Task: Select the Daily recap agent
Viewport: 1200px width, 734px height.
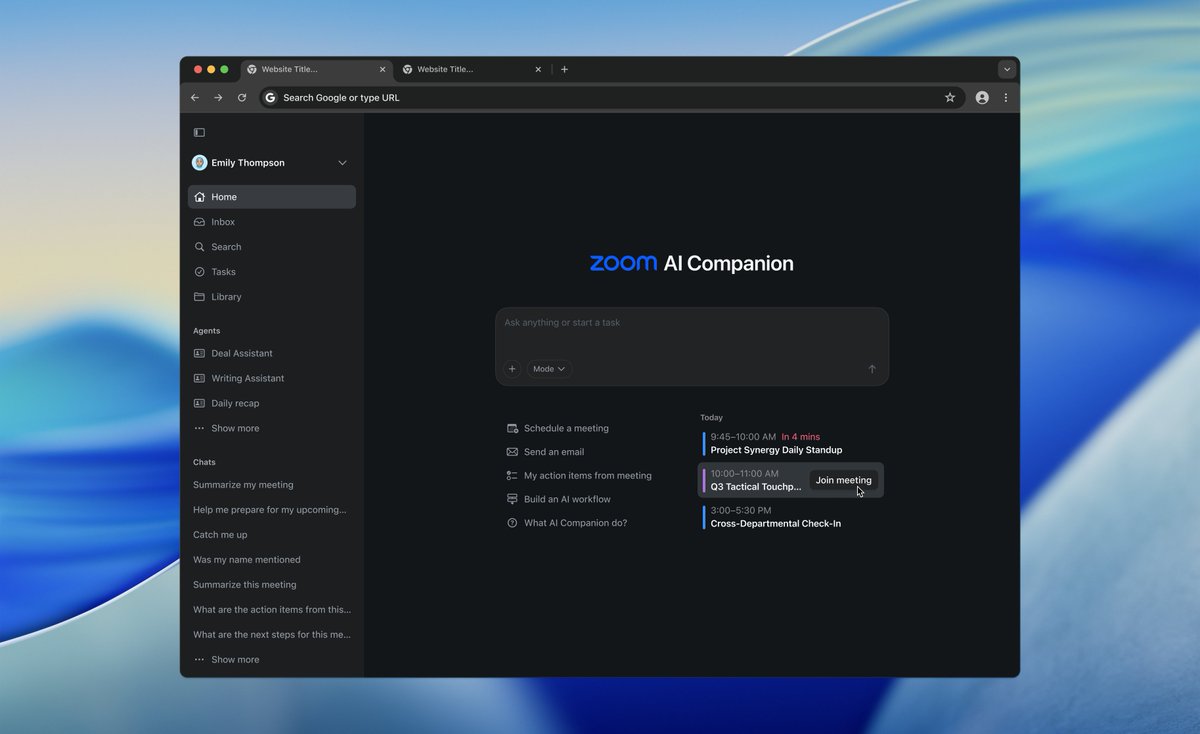Action: tap(272, 403)
